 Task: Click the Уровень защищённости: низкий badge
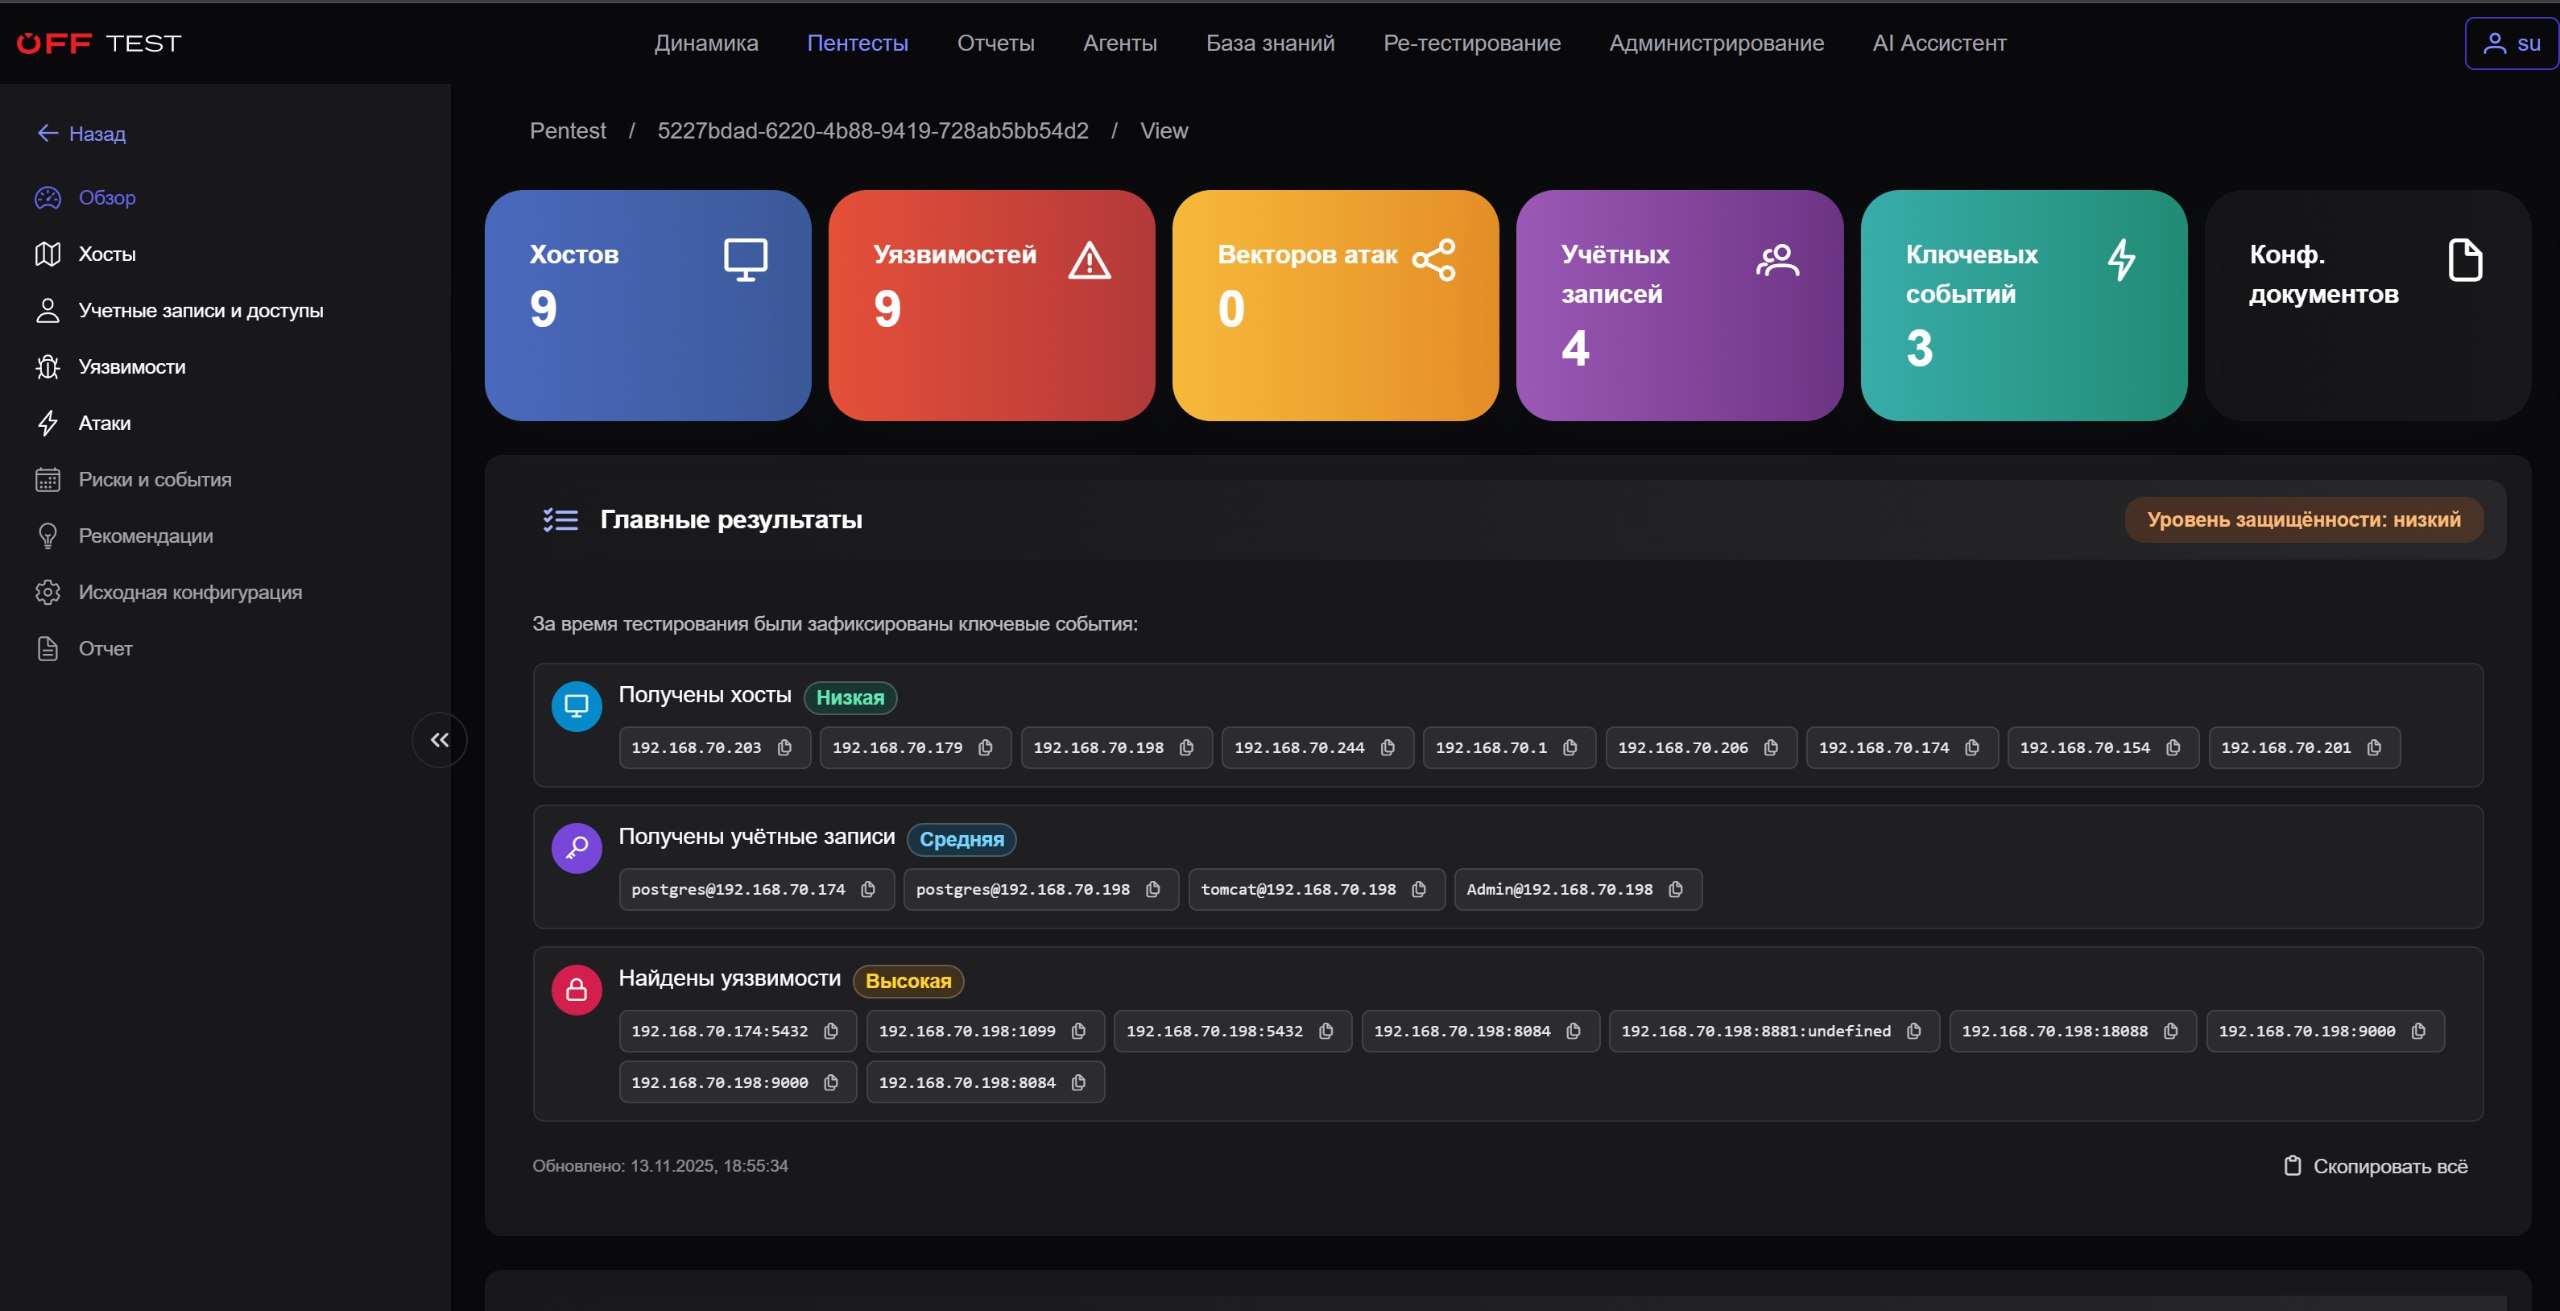(2304, 520)
